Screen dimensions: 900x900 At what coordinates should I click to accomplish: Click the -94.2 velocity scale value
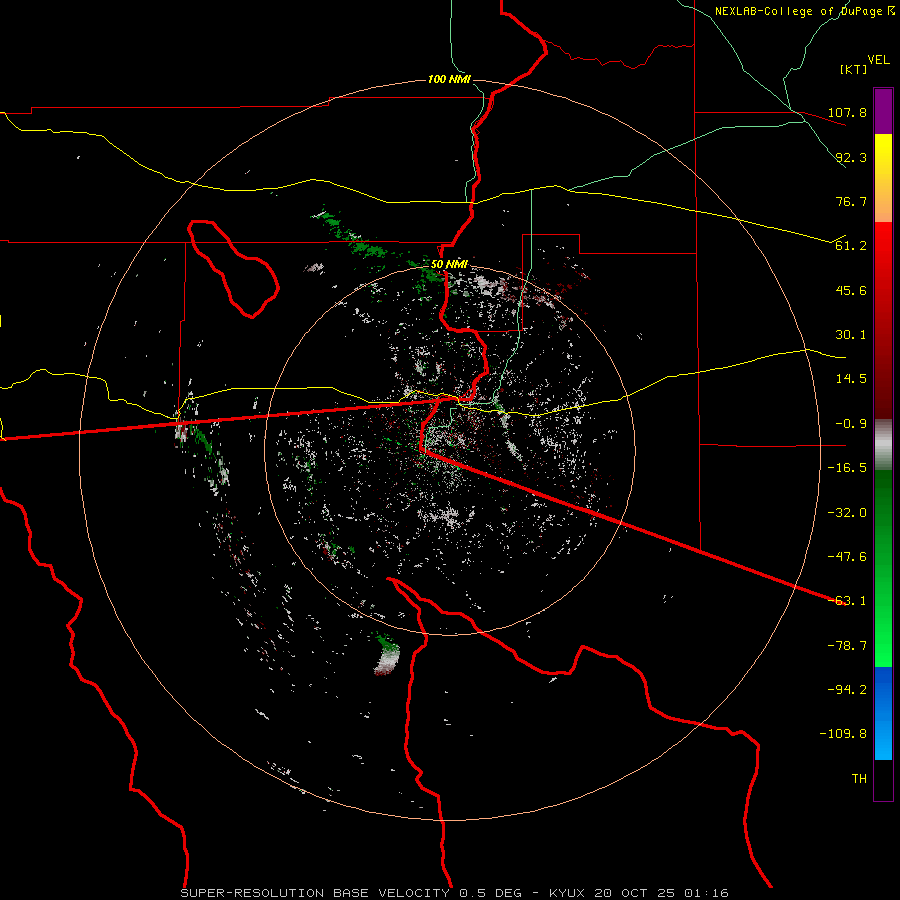tap(847, 690)
